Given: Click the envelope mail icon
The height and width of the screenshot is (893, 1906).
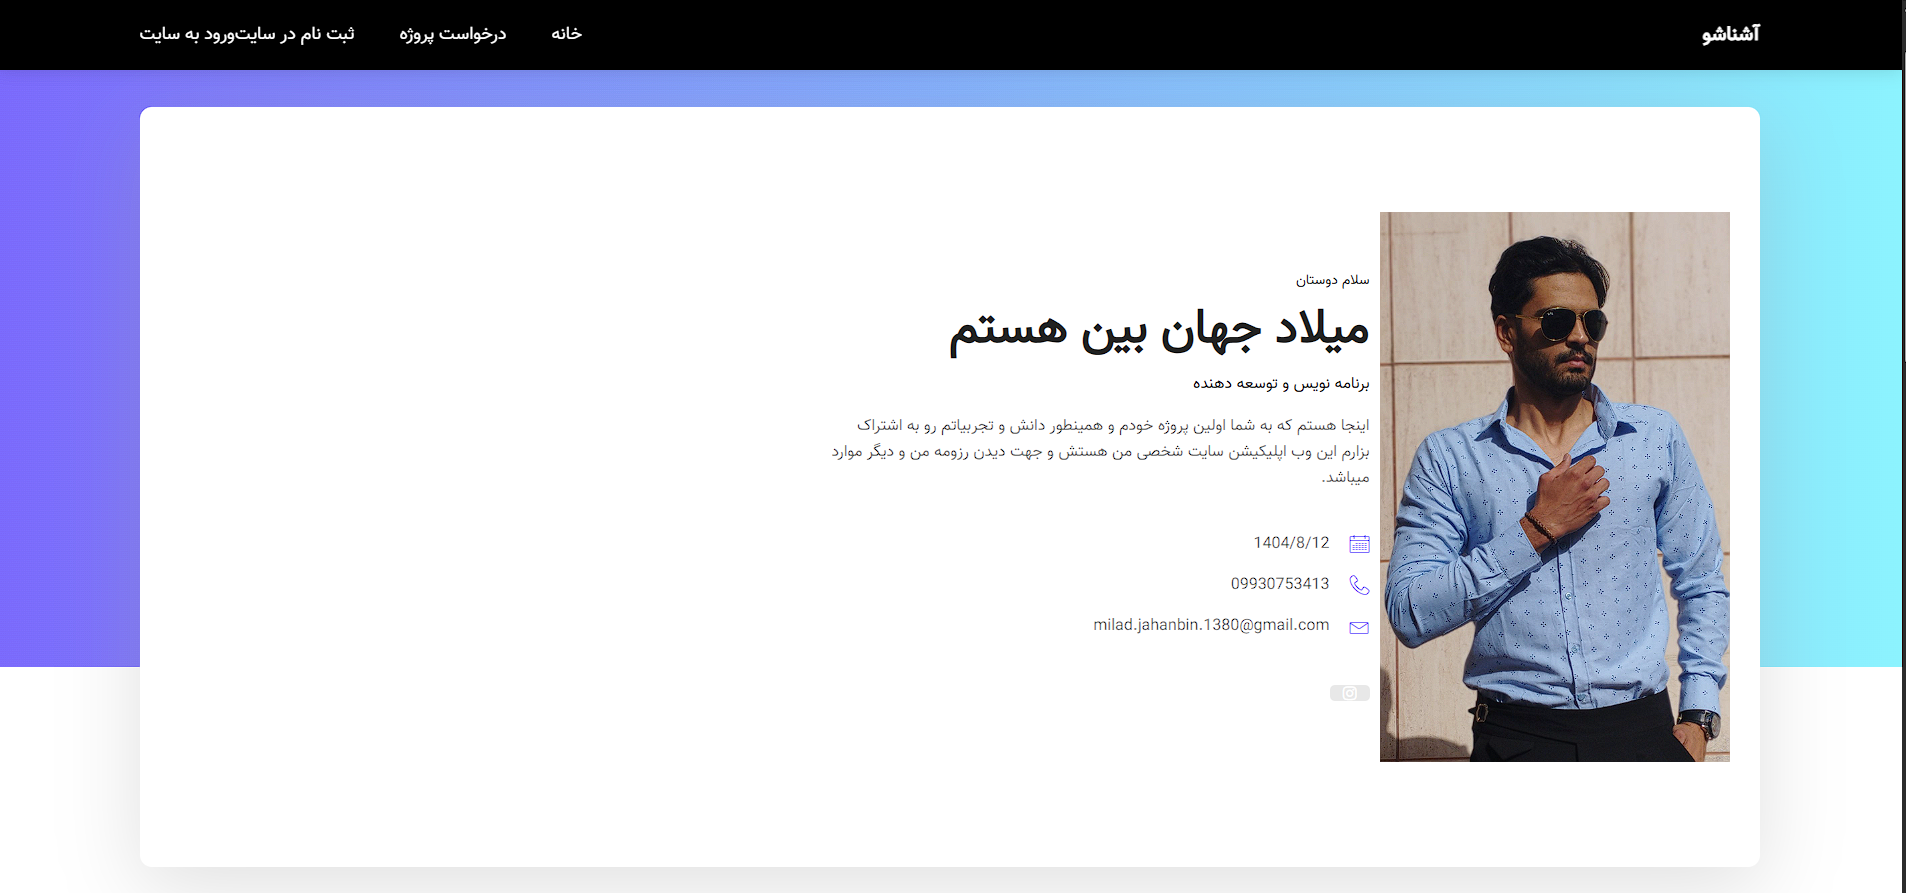Looking at the screenshot, I should (1359, 627).
